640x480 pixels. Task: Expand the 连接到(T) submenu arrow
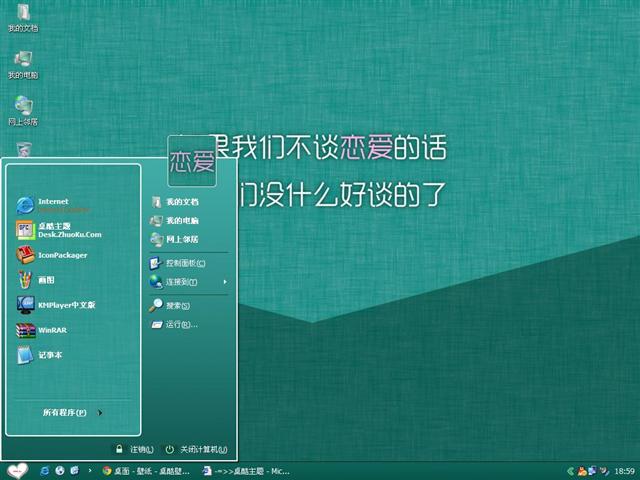225,282
